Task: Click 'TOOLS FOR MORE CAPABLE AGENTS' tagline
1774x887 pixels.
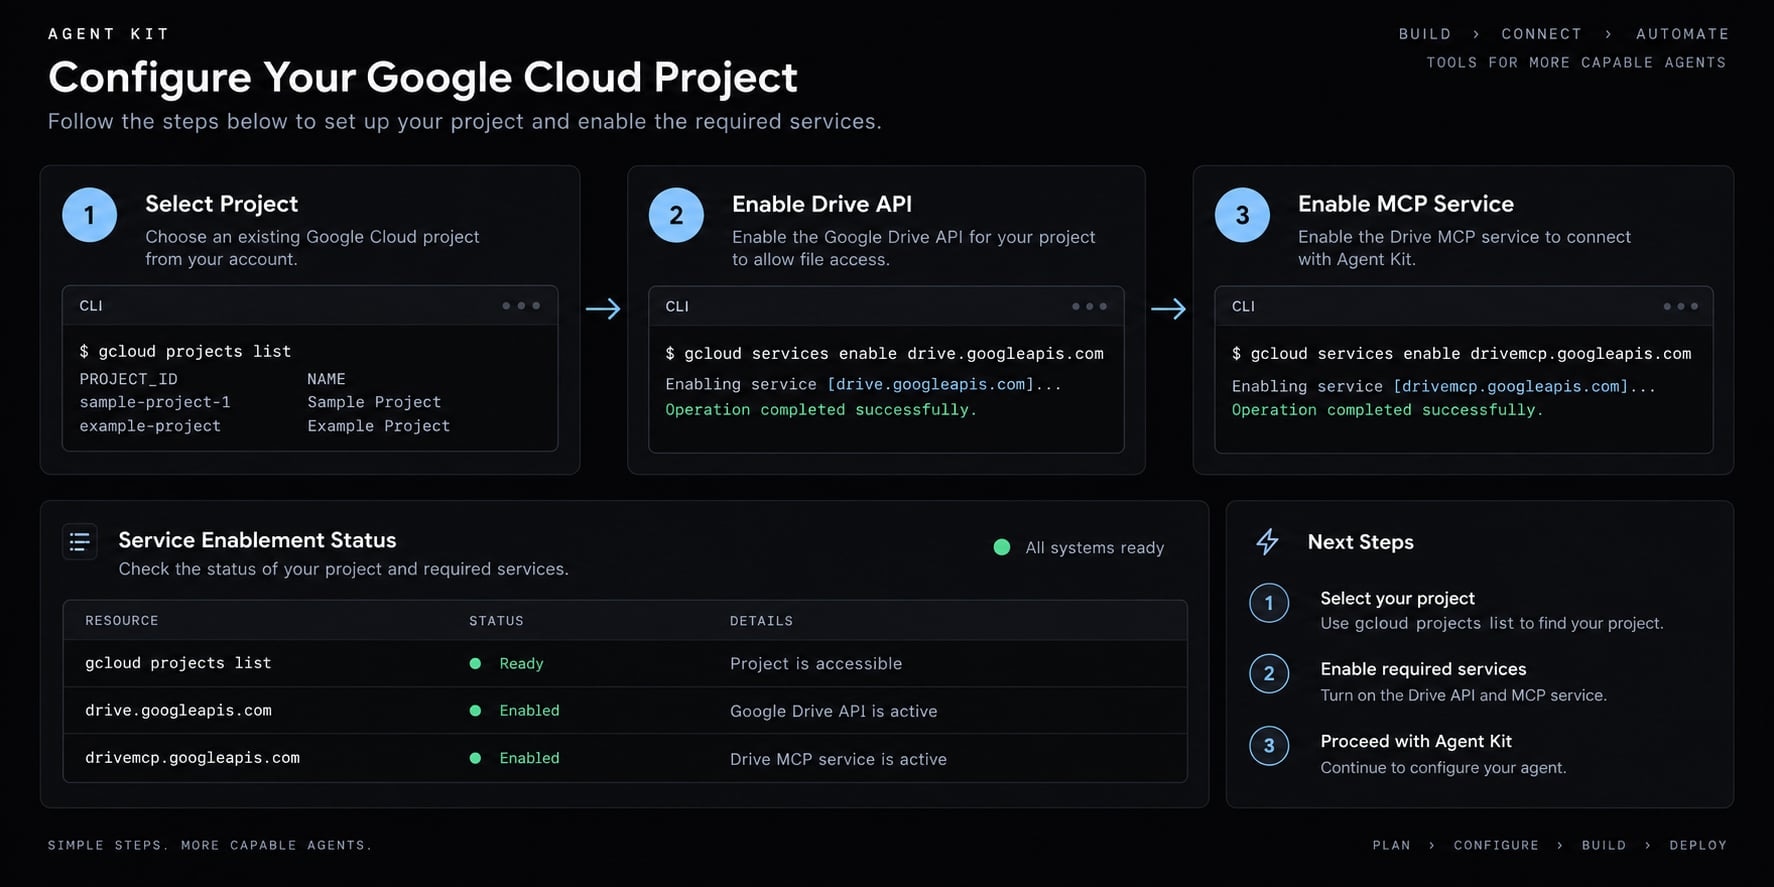Action: [x=1576, y=62]
